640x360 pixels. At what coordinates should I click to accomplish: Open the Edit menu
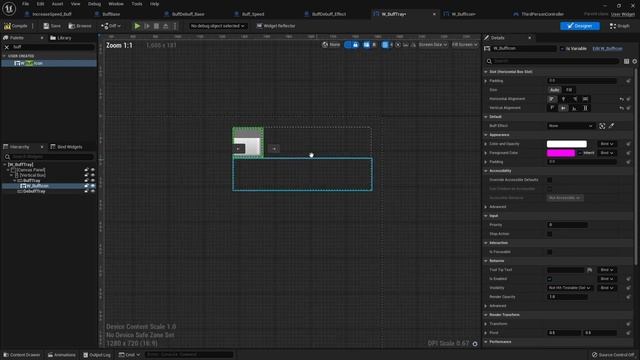[40, 4]
